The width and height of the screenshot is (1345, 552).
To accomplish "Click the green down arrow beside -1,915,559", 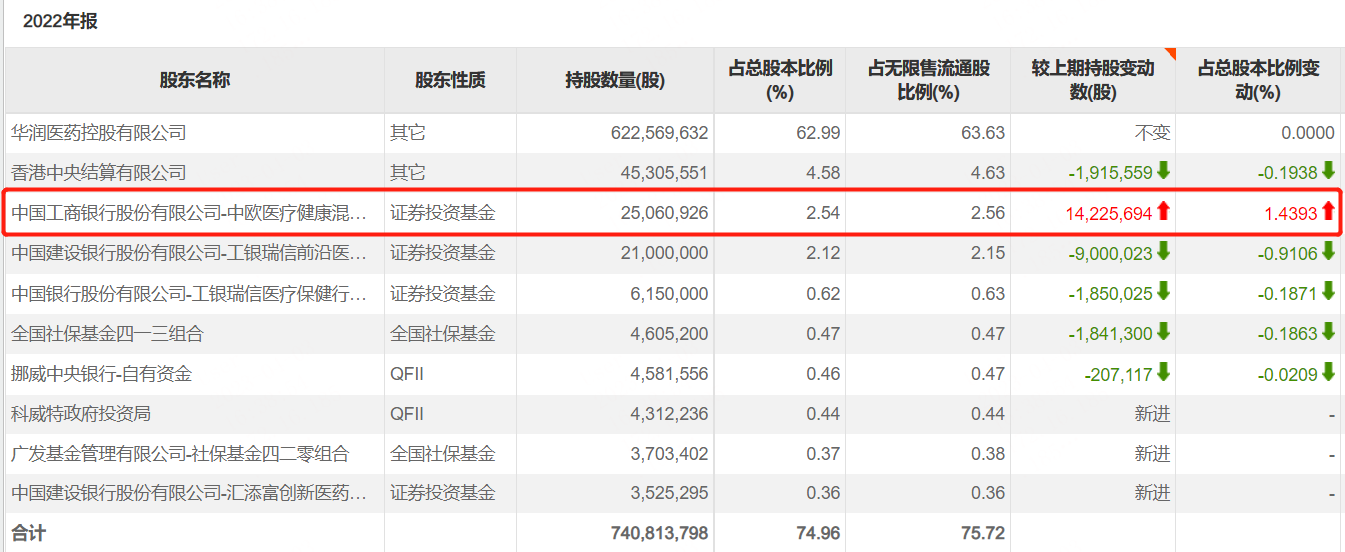I will click(1163, 172).
